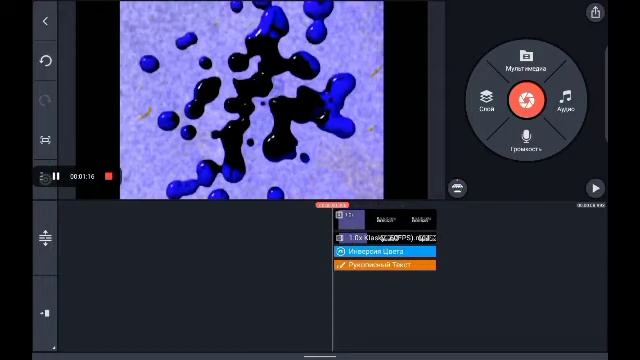Viewport: 640px width, 360px height.
Task: Go back using the left arrow
Action: pyautogui.click(x=45, y=22)
